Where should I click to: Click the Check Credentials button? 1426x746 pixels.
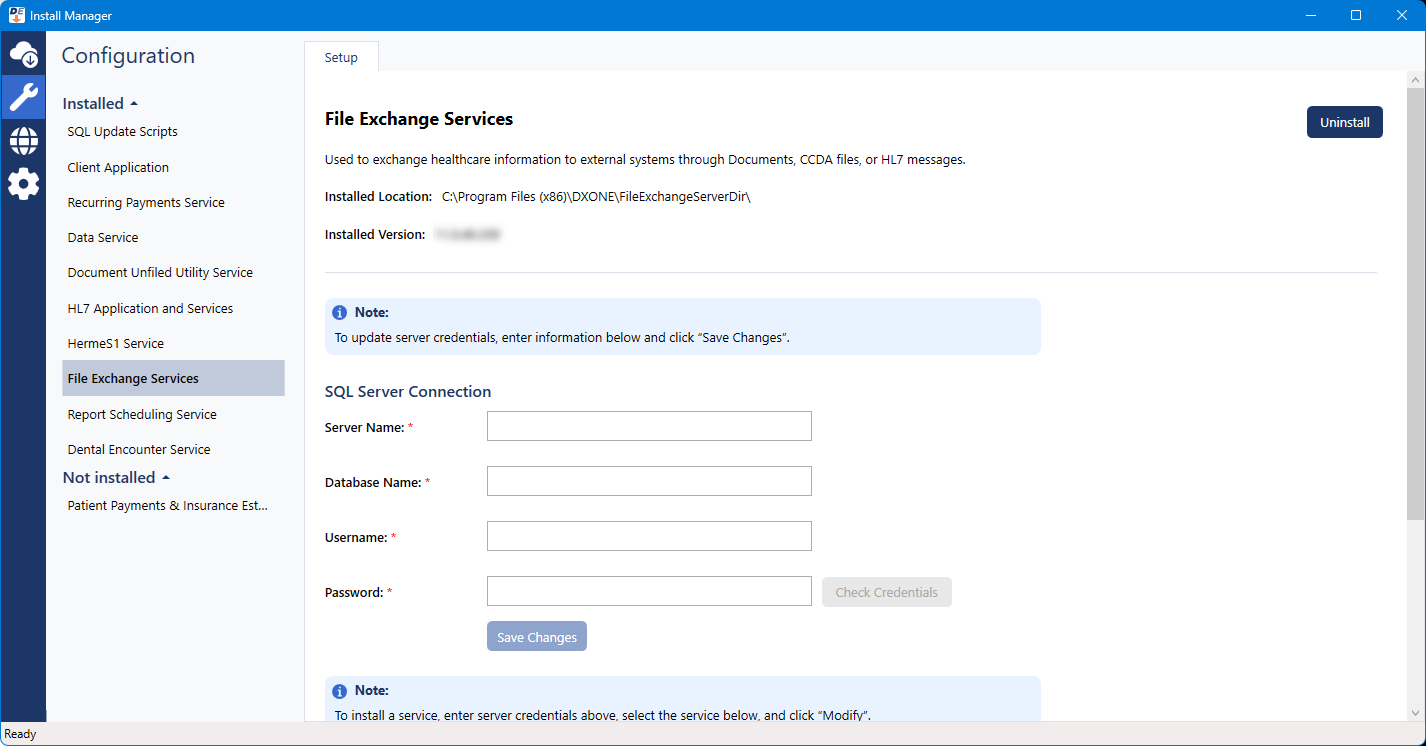point(886,592)
